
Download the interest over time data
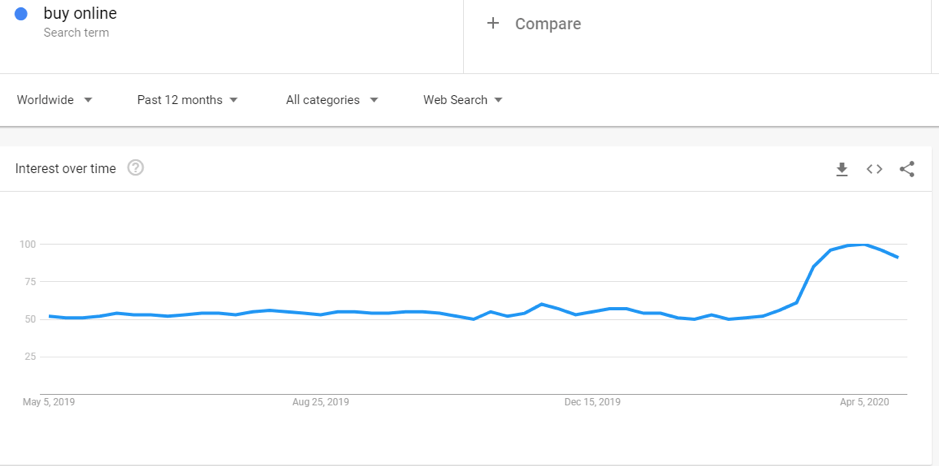842,170
